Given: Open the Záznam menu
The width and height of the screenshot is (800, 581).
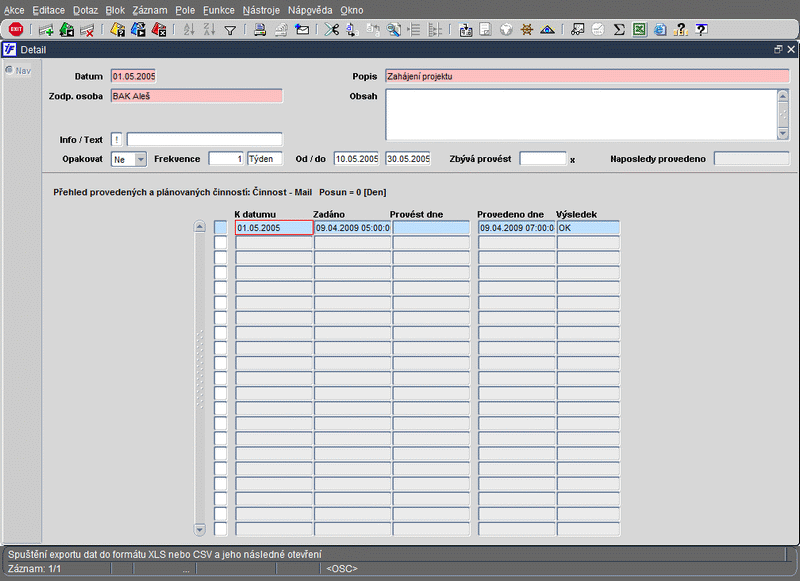Looking at the screenshot, I should pos(149,10).
